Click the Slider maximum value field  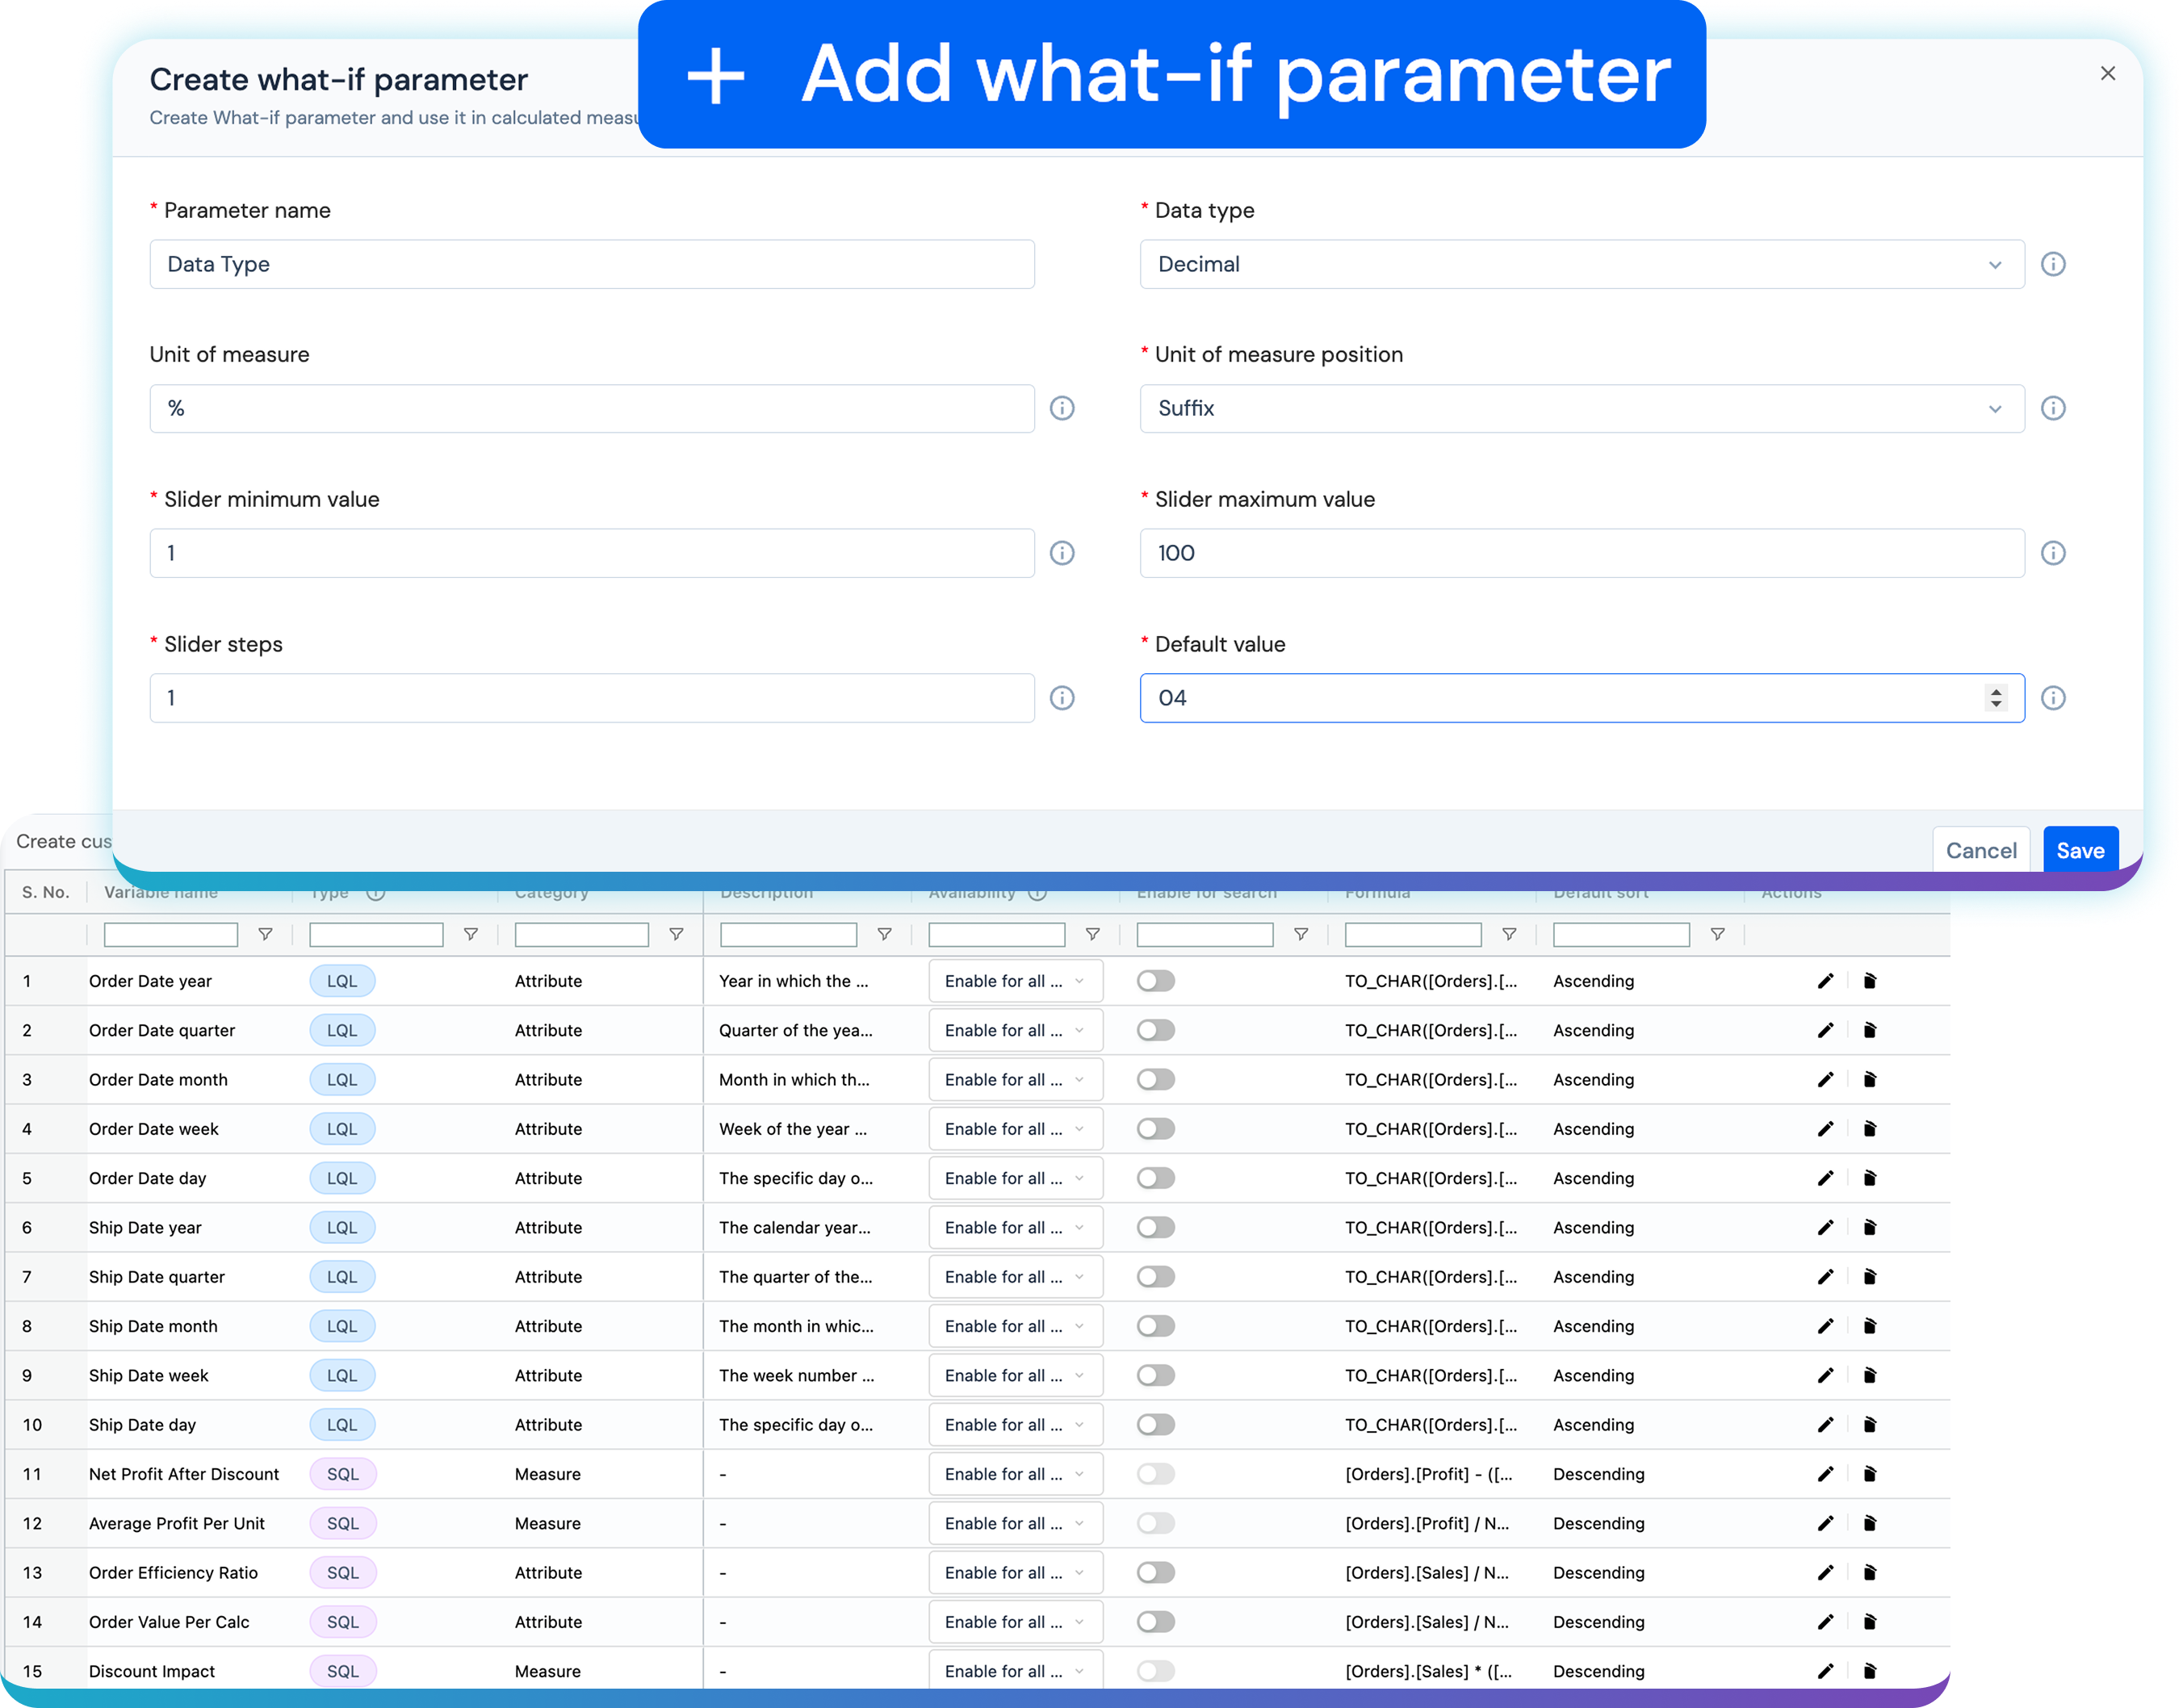click(1582, 553)
